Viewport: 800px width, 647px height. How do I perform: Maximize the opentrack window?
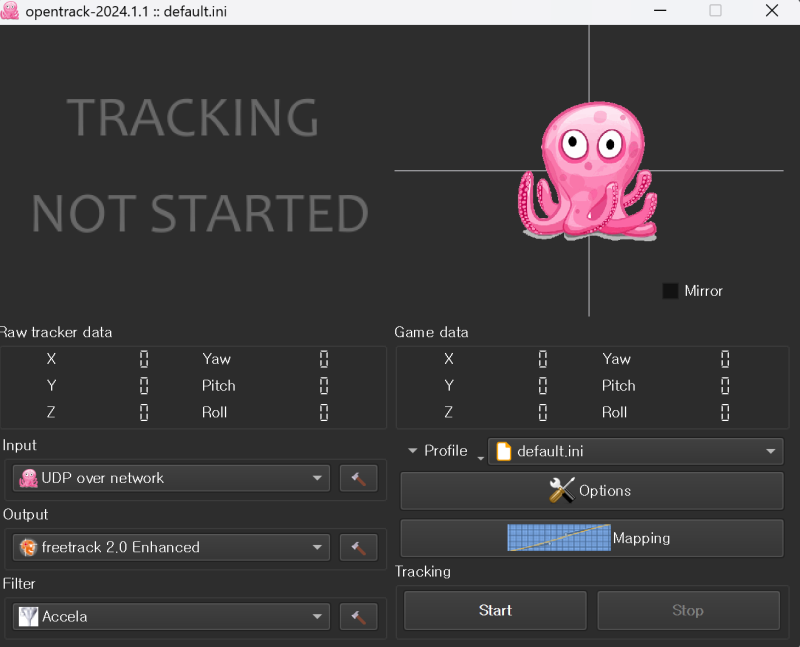click(715, 11)
